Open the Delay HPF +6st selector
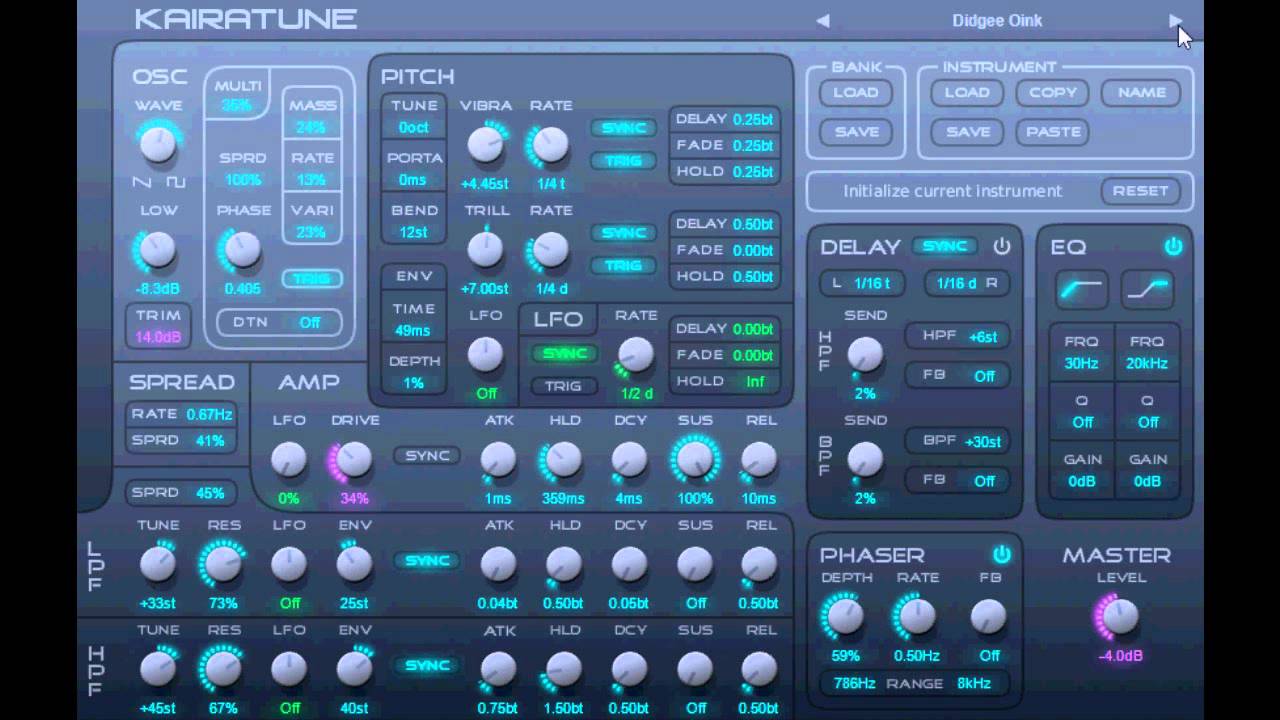This screenshot has width=1280, height=720. (957, 337)
